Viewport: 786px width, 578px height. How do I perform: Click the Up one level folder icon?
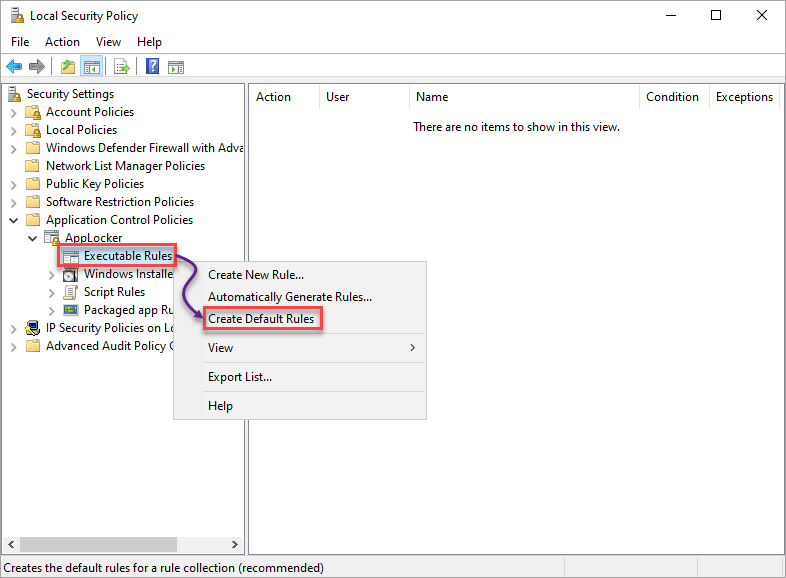68,66
